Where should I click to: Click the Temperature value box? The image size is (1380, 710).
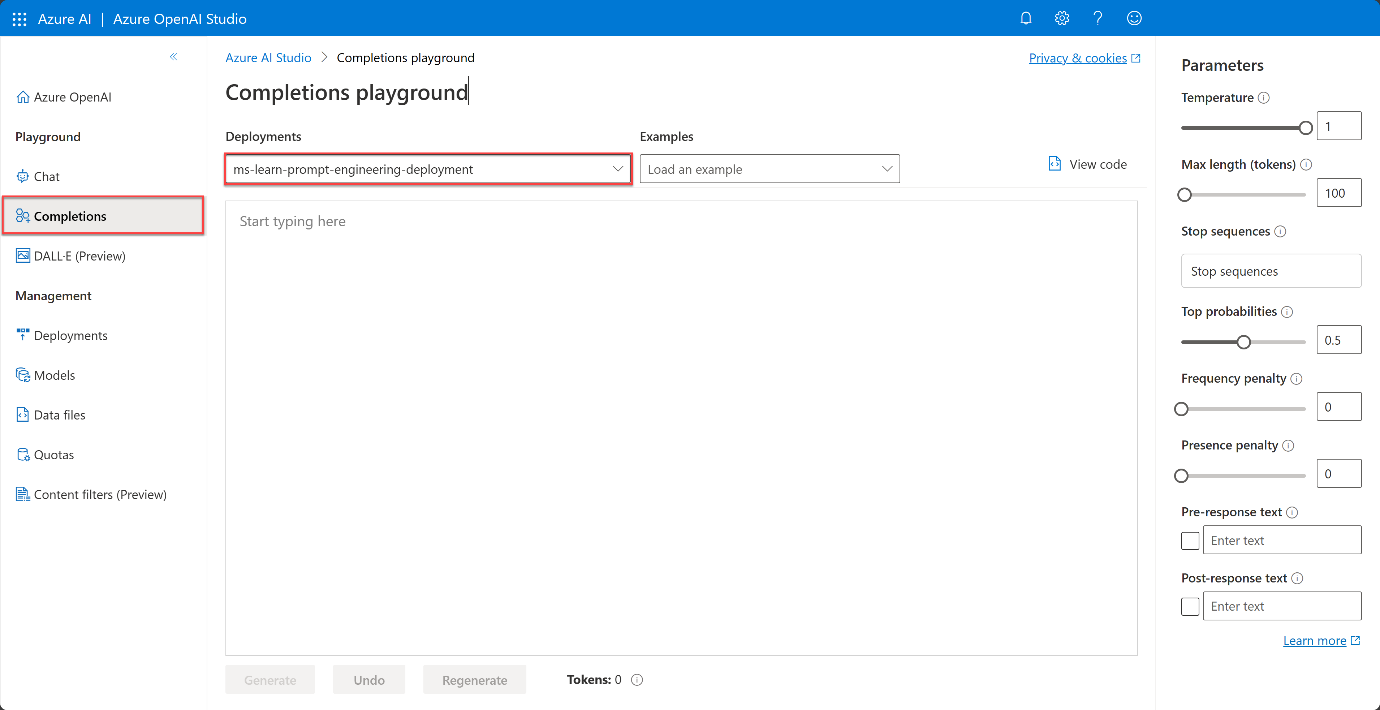click(1339, 126)
